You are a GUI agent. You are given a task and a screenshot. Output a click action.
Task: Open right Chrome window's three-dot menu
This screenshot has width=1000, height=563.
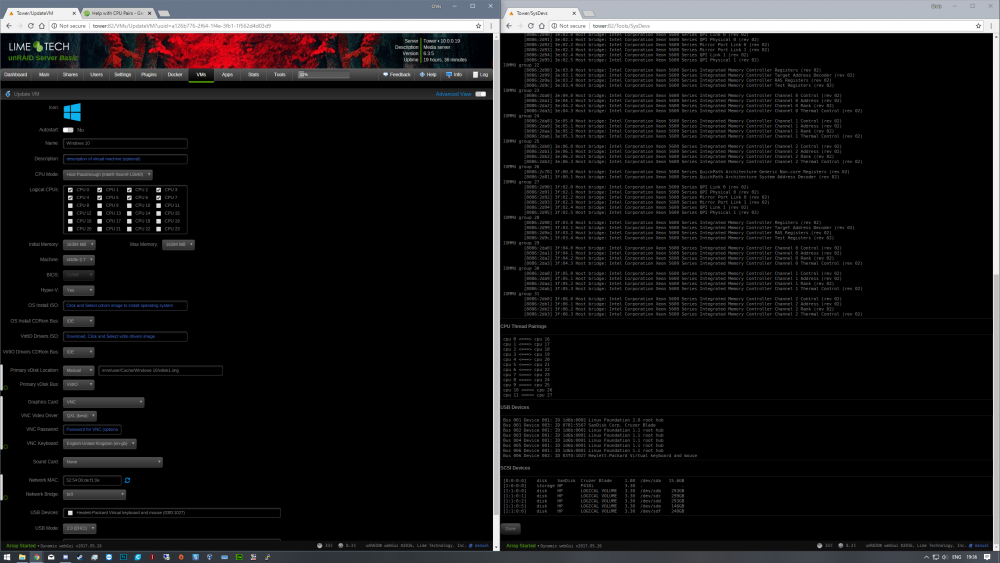[990, 26]
